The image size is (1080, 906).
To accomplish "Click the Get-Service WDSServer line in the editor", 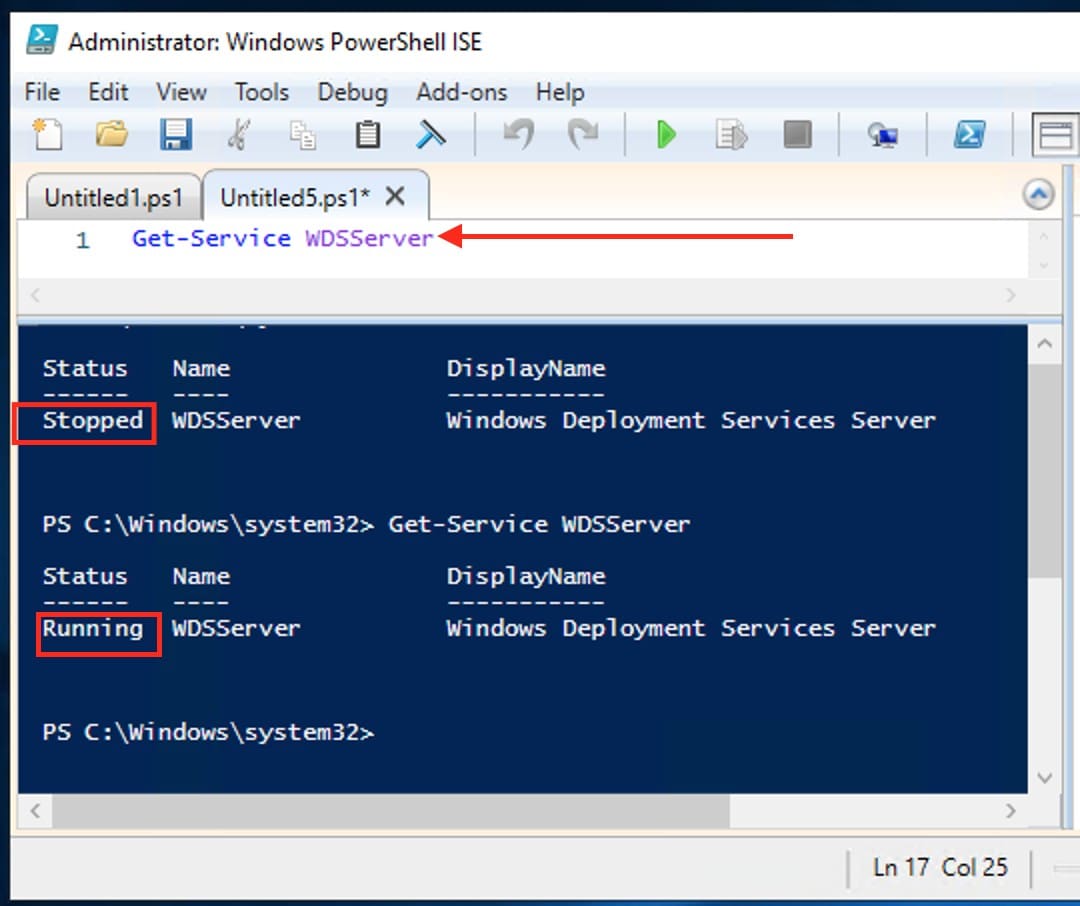I will tap(283, 238).
